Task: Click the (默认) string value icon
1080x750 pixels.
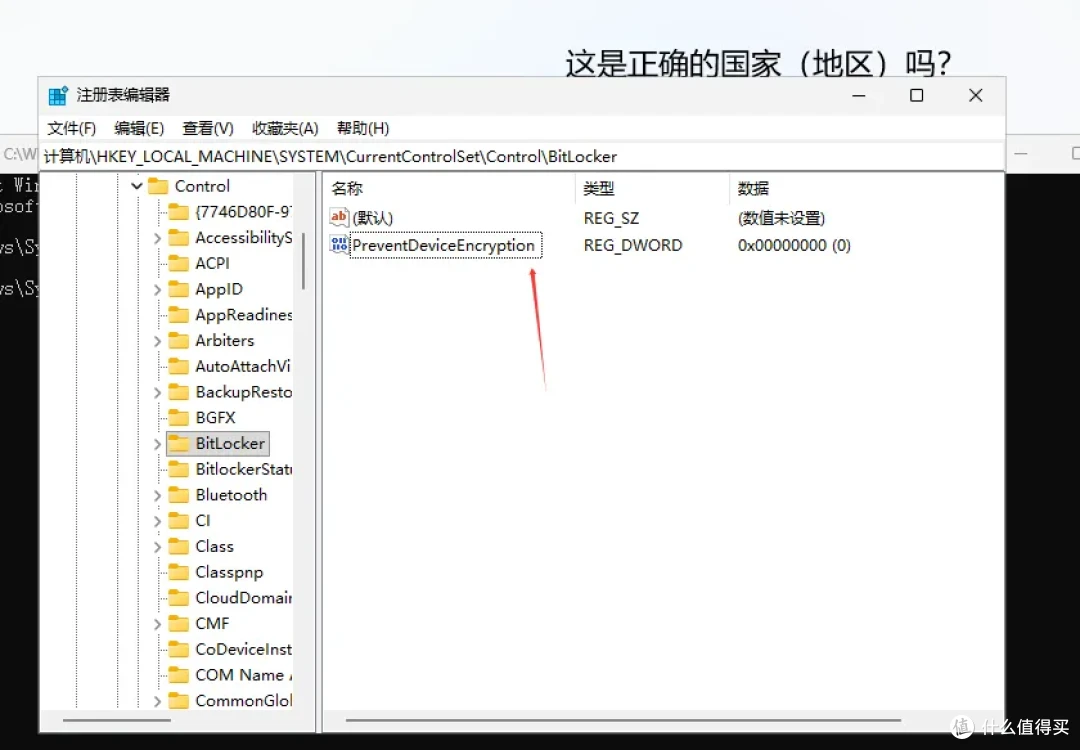Action: coord(340,218)
